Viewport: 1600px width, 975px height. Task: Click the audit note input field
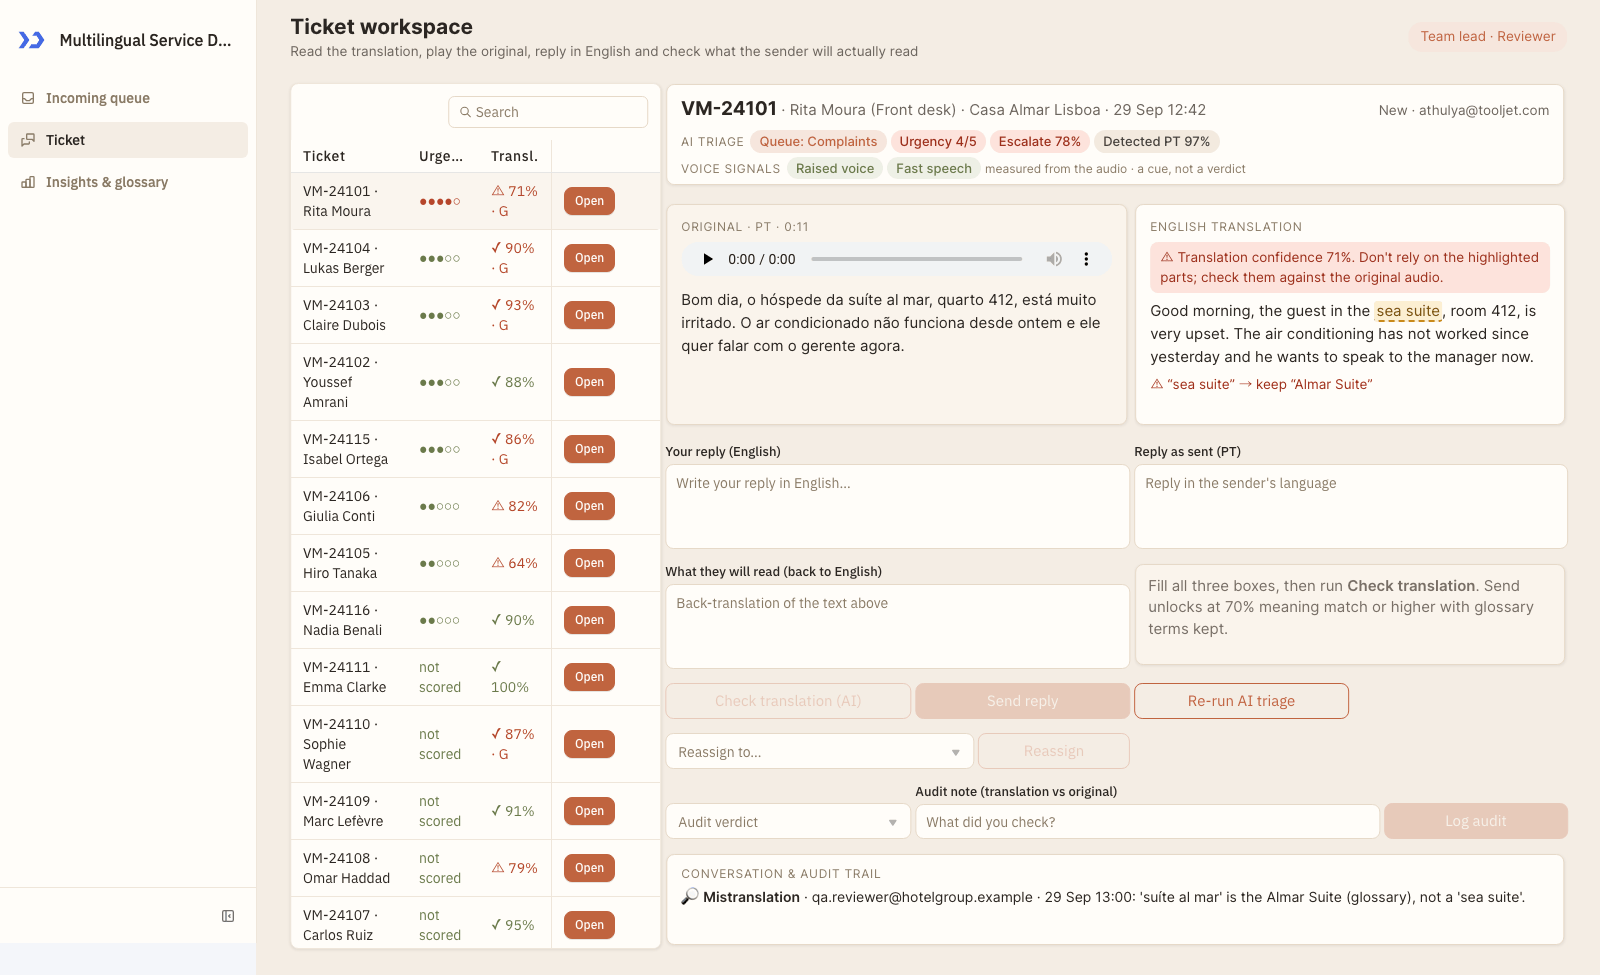pos(1147,822)
